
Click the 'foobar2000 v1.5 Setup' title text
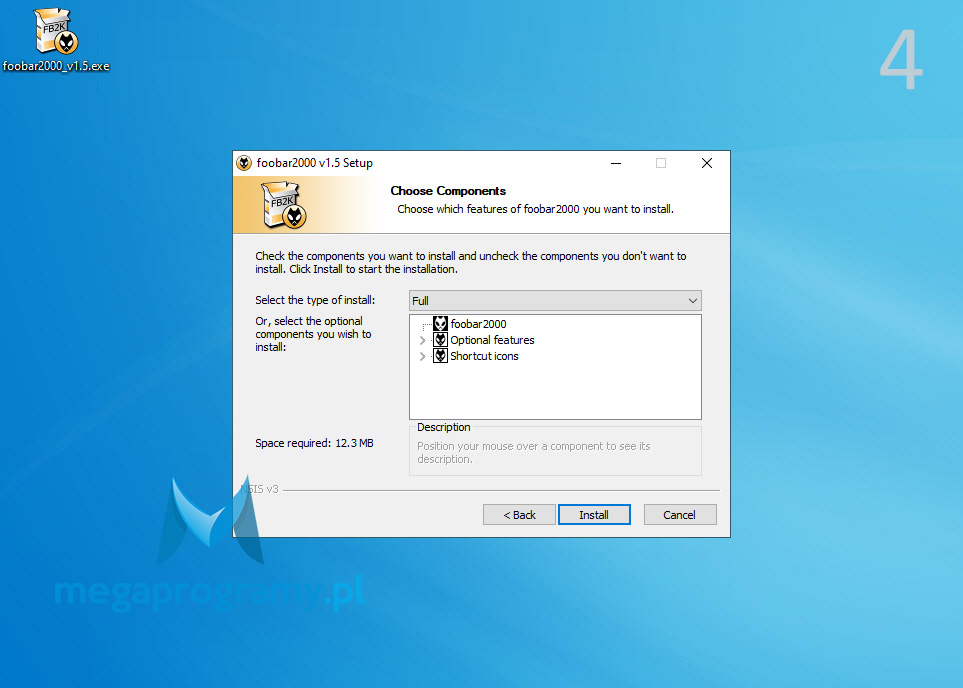tap(314, 163)
